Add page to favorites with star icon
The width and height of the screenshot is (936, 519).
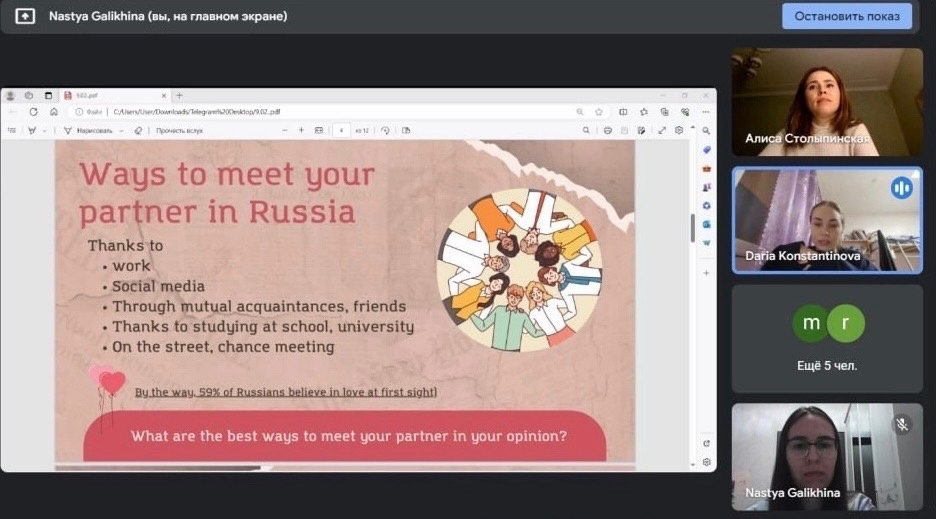tap(599, 112)
